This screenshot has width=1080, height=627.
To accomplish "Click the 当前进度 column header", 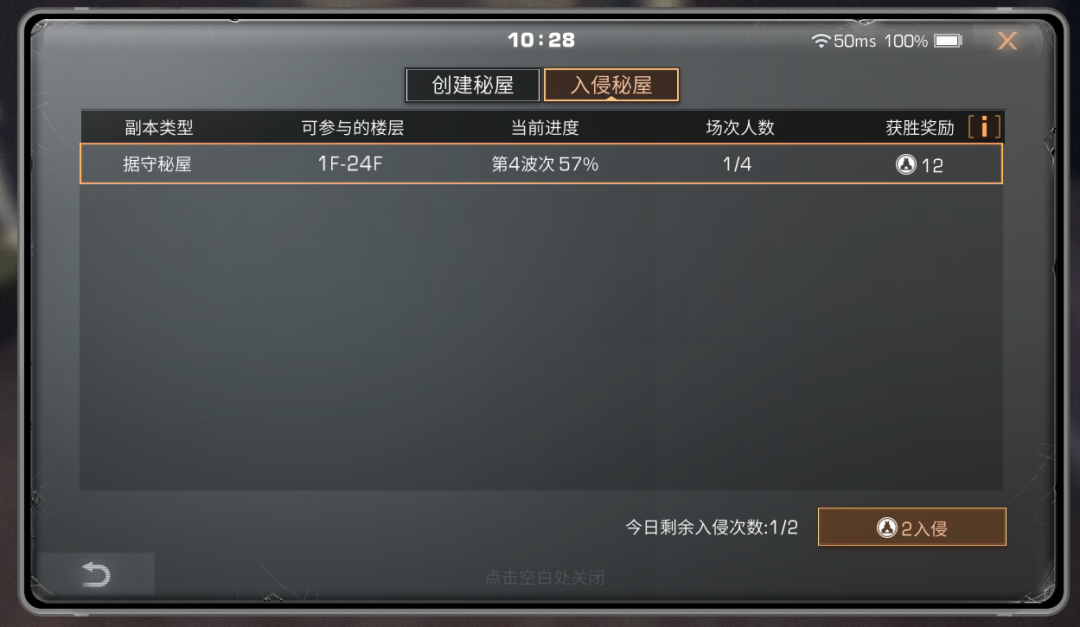I will [544, 127].
